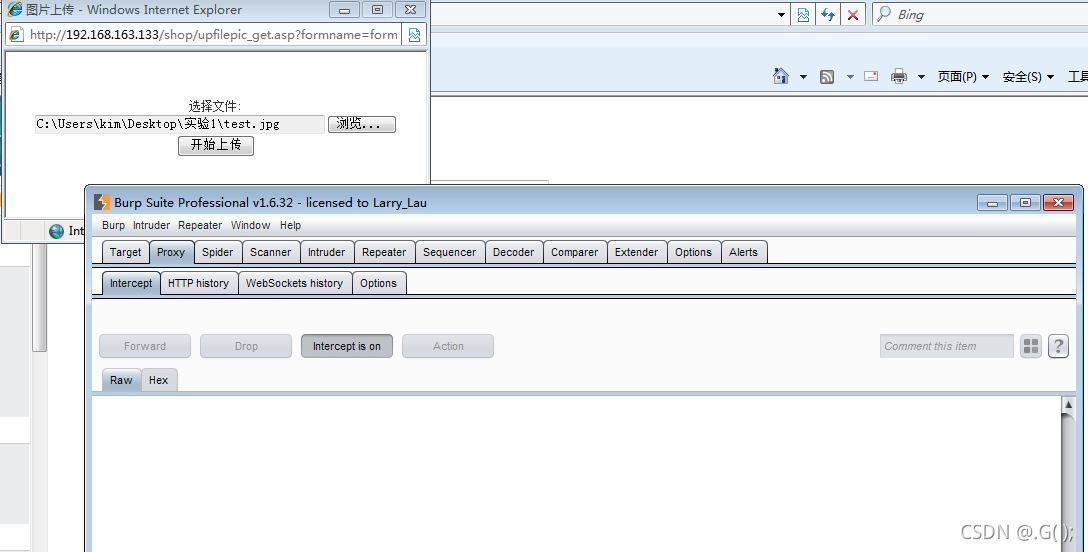
Task: Switch to the Alerts tab
Action: (743, 252)
